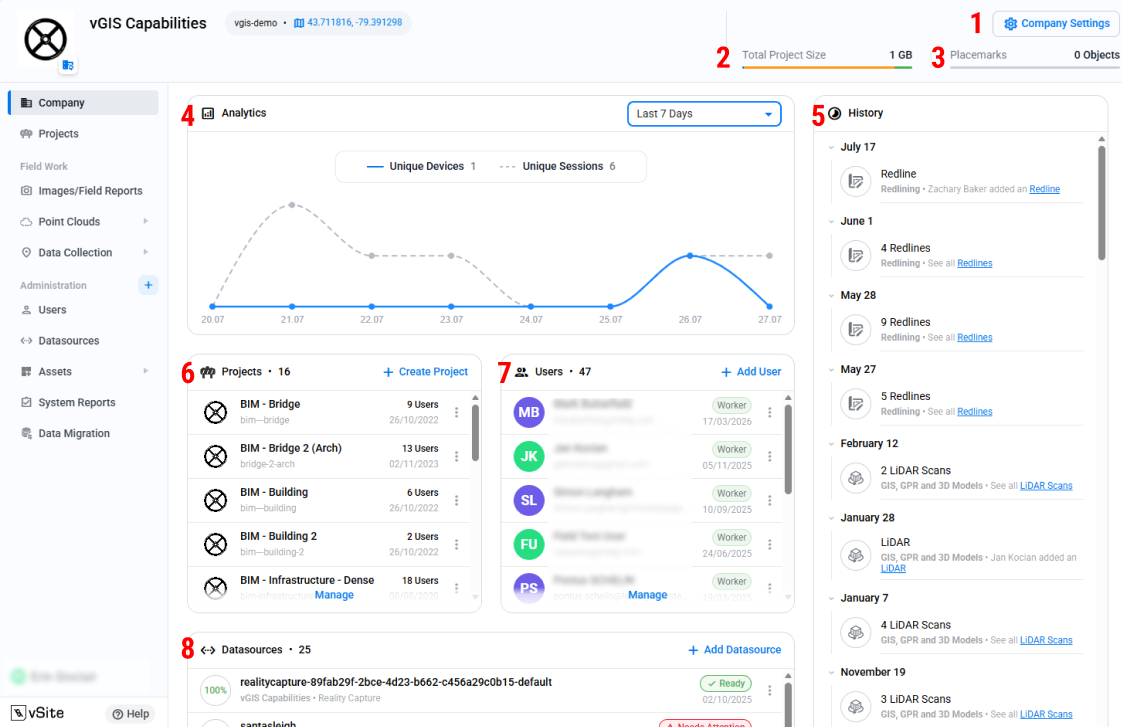Collapse the June 1 history group
The width and height of the screenshot is (1122, 727).
point(831,222)
